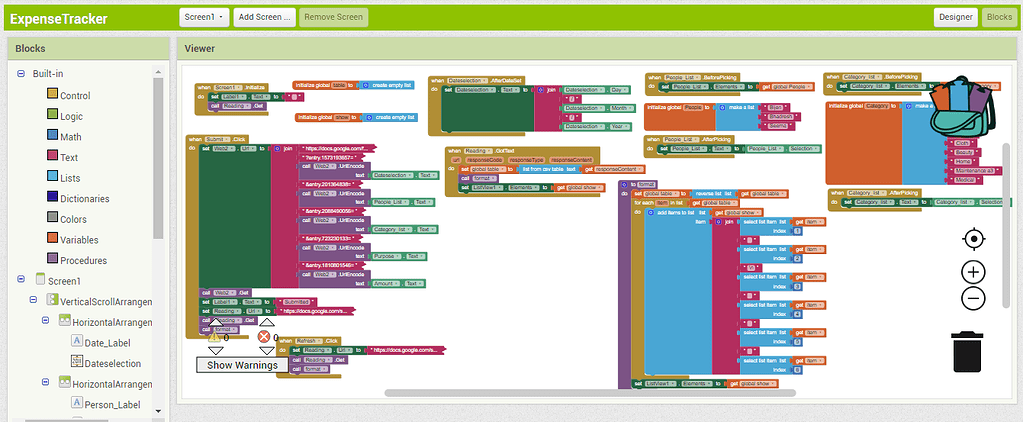Open the Math blocks category
This screenshot has height=422, width=1023.
tap(54, 137)
